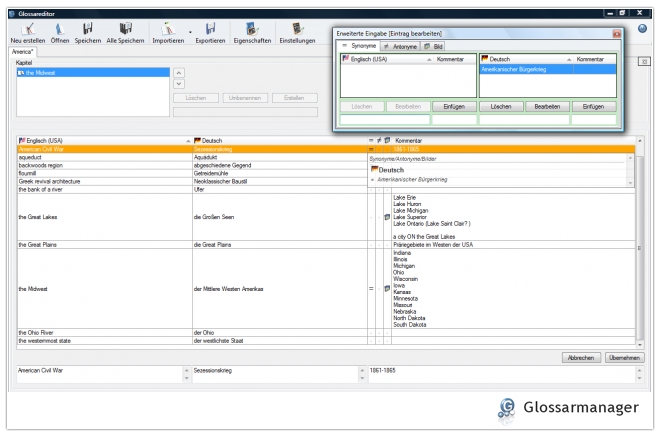Select the Amerikanischer Bürgerkrieg synonym entry
The width and height of the screenshot is (660, 436).
tap(512, 70)
